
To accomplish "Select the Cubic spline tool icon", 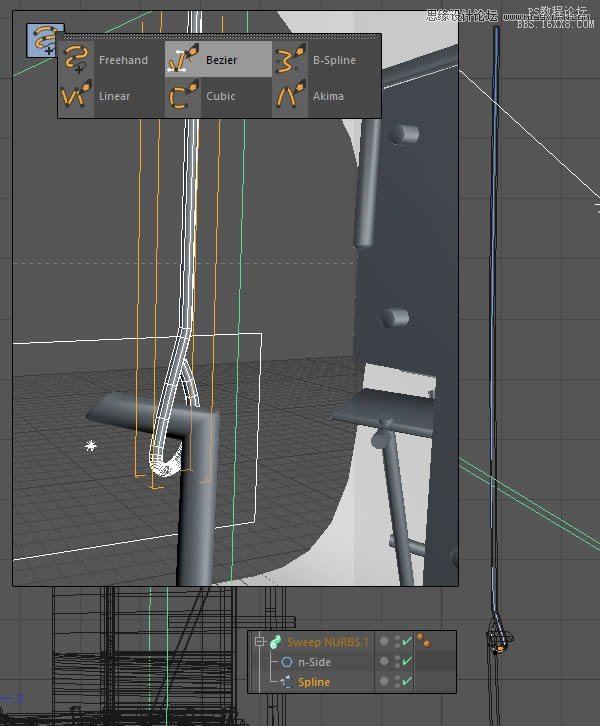I will [183, 95].
